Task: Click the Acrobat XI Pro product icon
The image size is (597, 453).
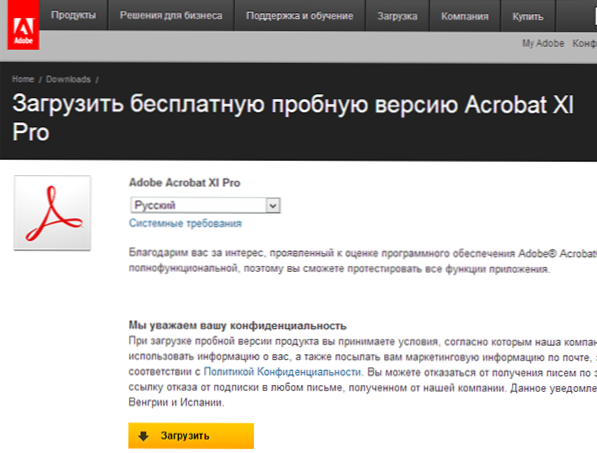Action: tap(52, 212)
